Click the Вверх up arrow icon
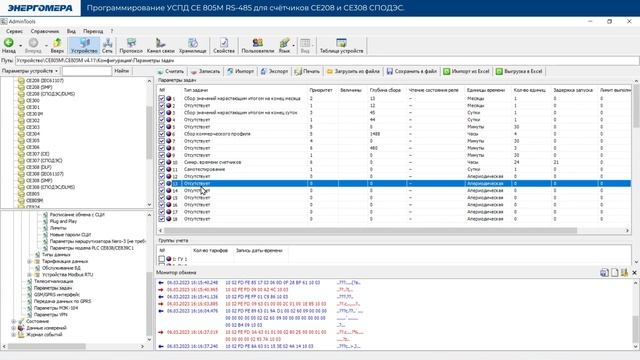Image resolution: width=640 pixels, height=360 pixels. [x=57, y=42]
